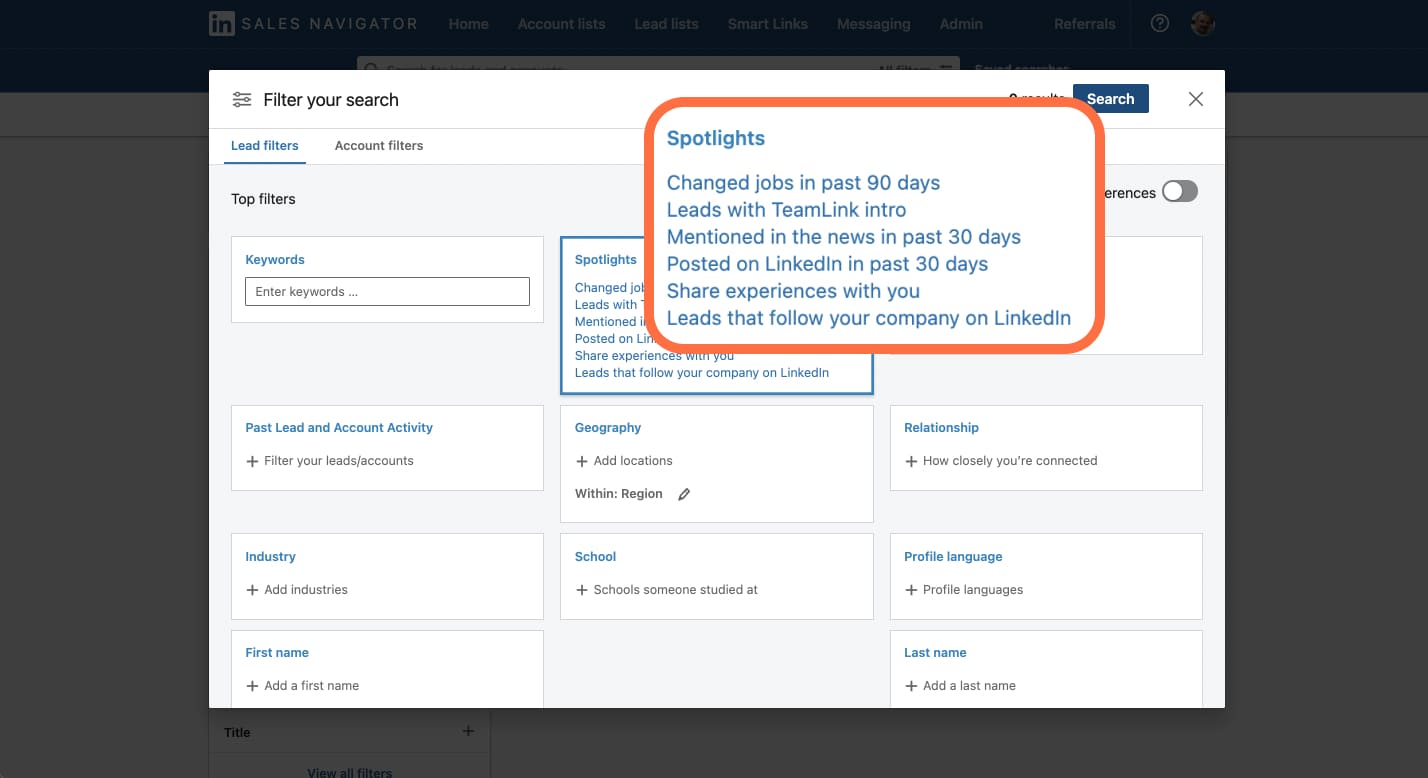The height and width of the screenshot is (778, 1428).
Task: Click the plus icon beside Add industries
Action: (x=252, y=590)
